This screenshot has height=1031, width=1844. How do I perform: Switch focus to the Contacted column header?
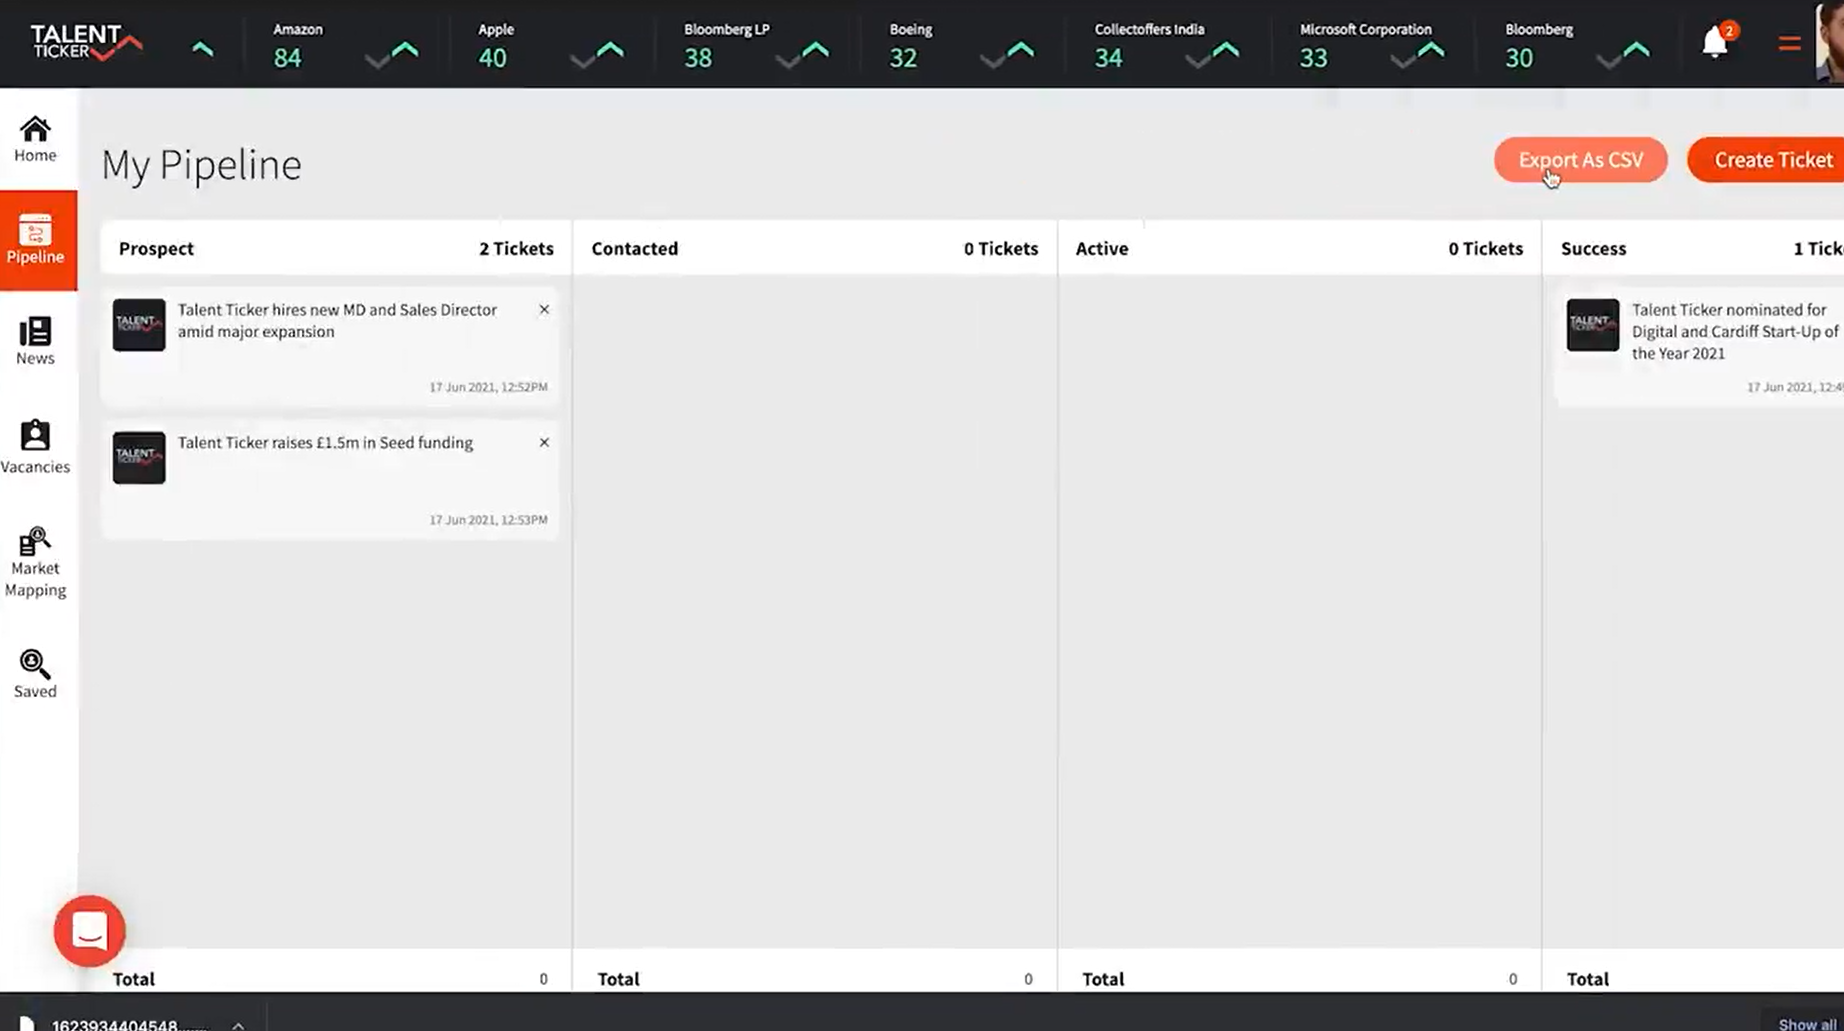pyautogui.click(x=634, y=248)
